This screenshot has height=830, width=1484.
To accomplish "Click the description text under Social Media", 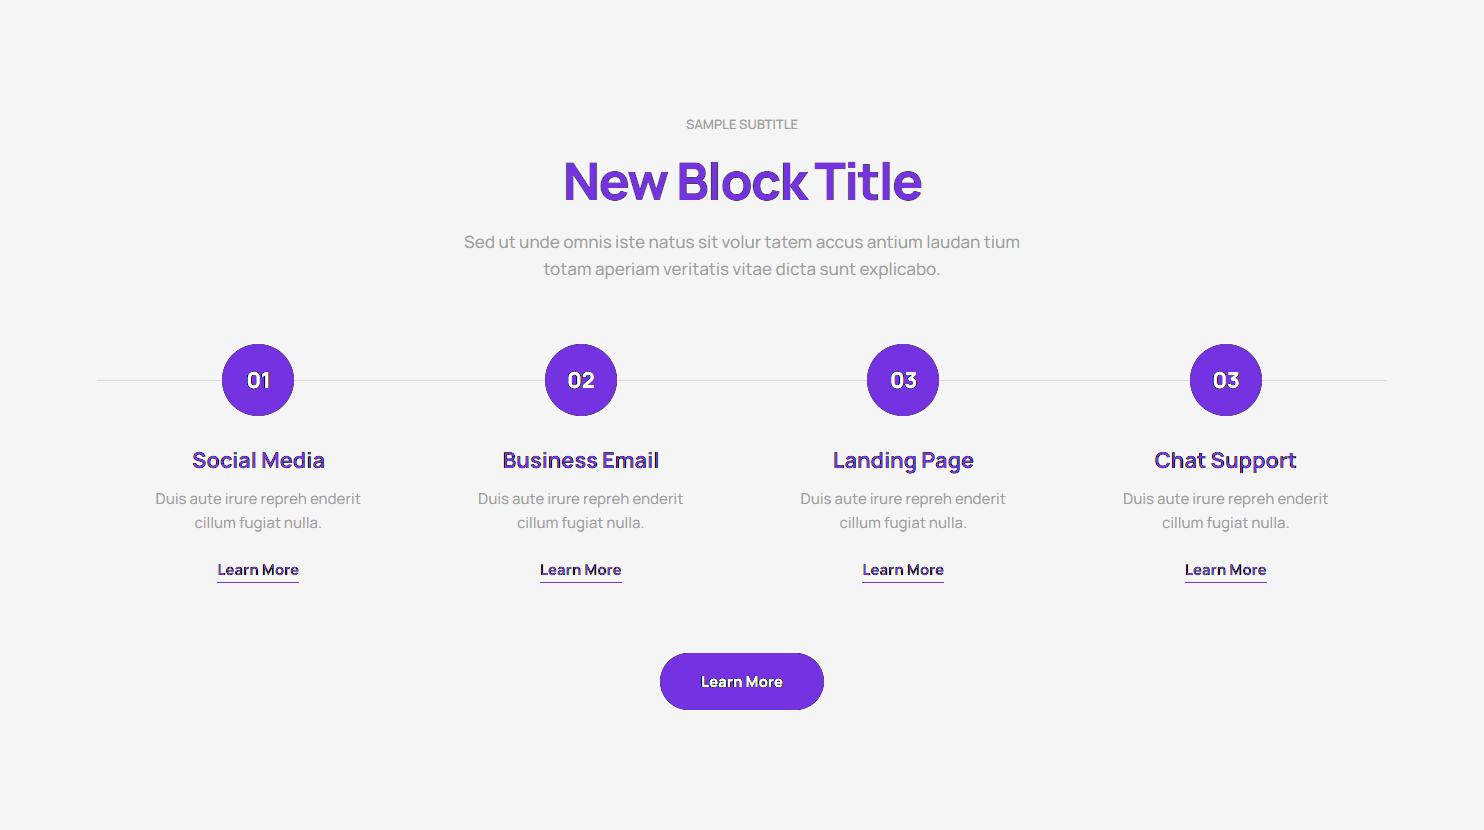I will (x=258, y=510).
